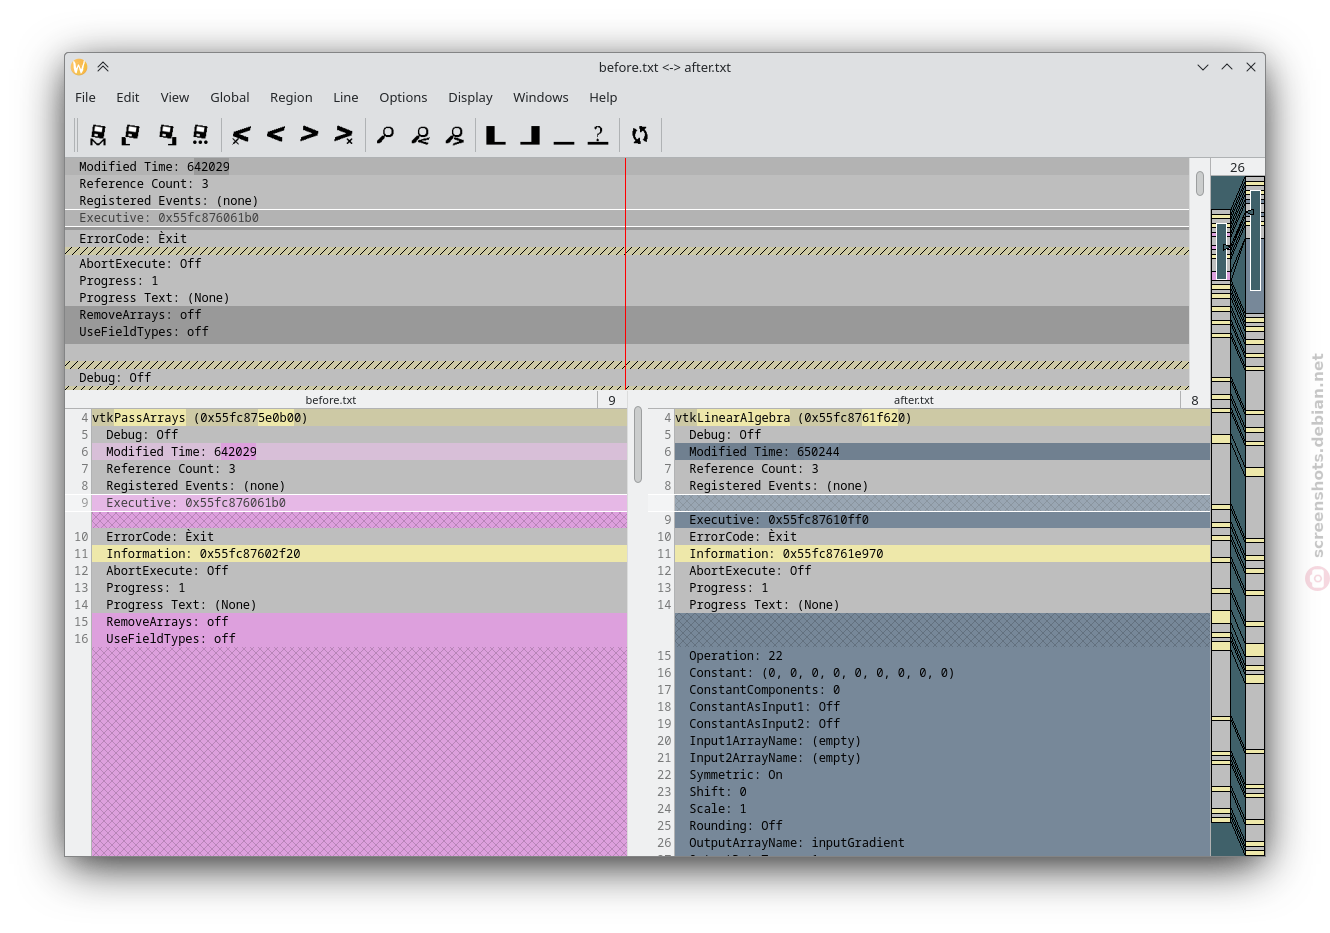This screenshot has width=1330, height=933.
Task: Click the search backward magnifier icon
Action: point(420,134)
